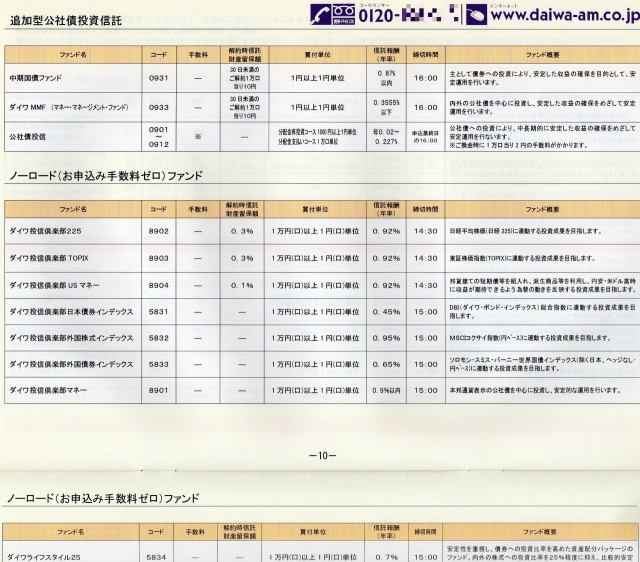Click the 0.65% trust fee cell
640x562 pixels.
pyautogui.click(x=386, y=364)
